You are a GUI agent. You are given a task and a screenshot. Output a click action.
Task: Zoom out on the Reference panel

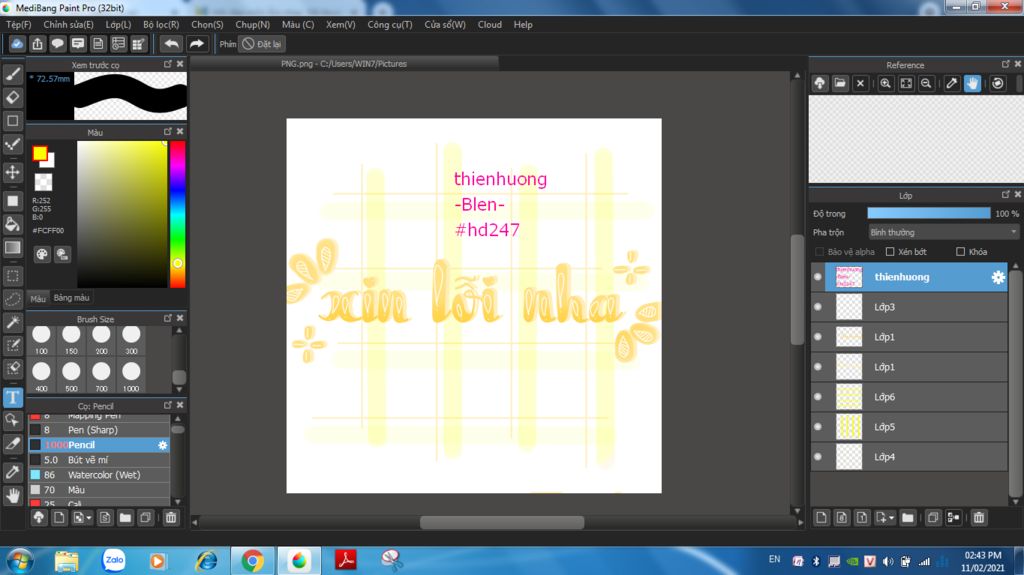point(926,83)
